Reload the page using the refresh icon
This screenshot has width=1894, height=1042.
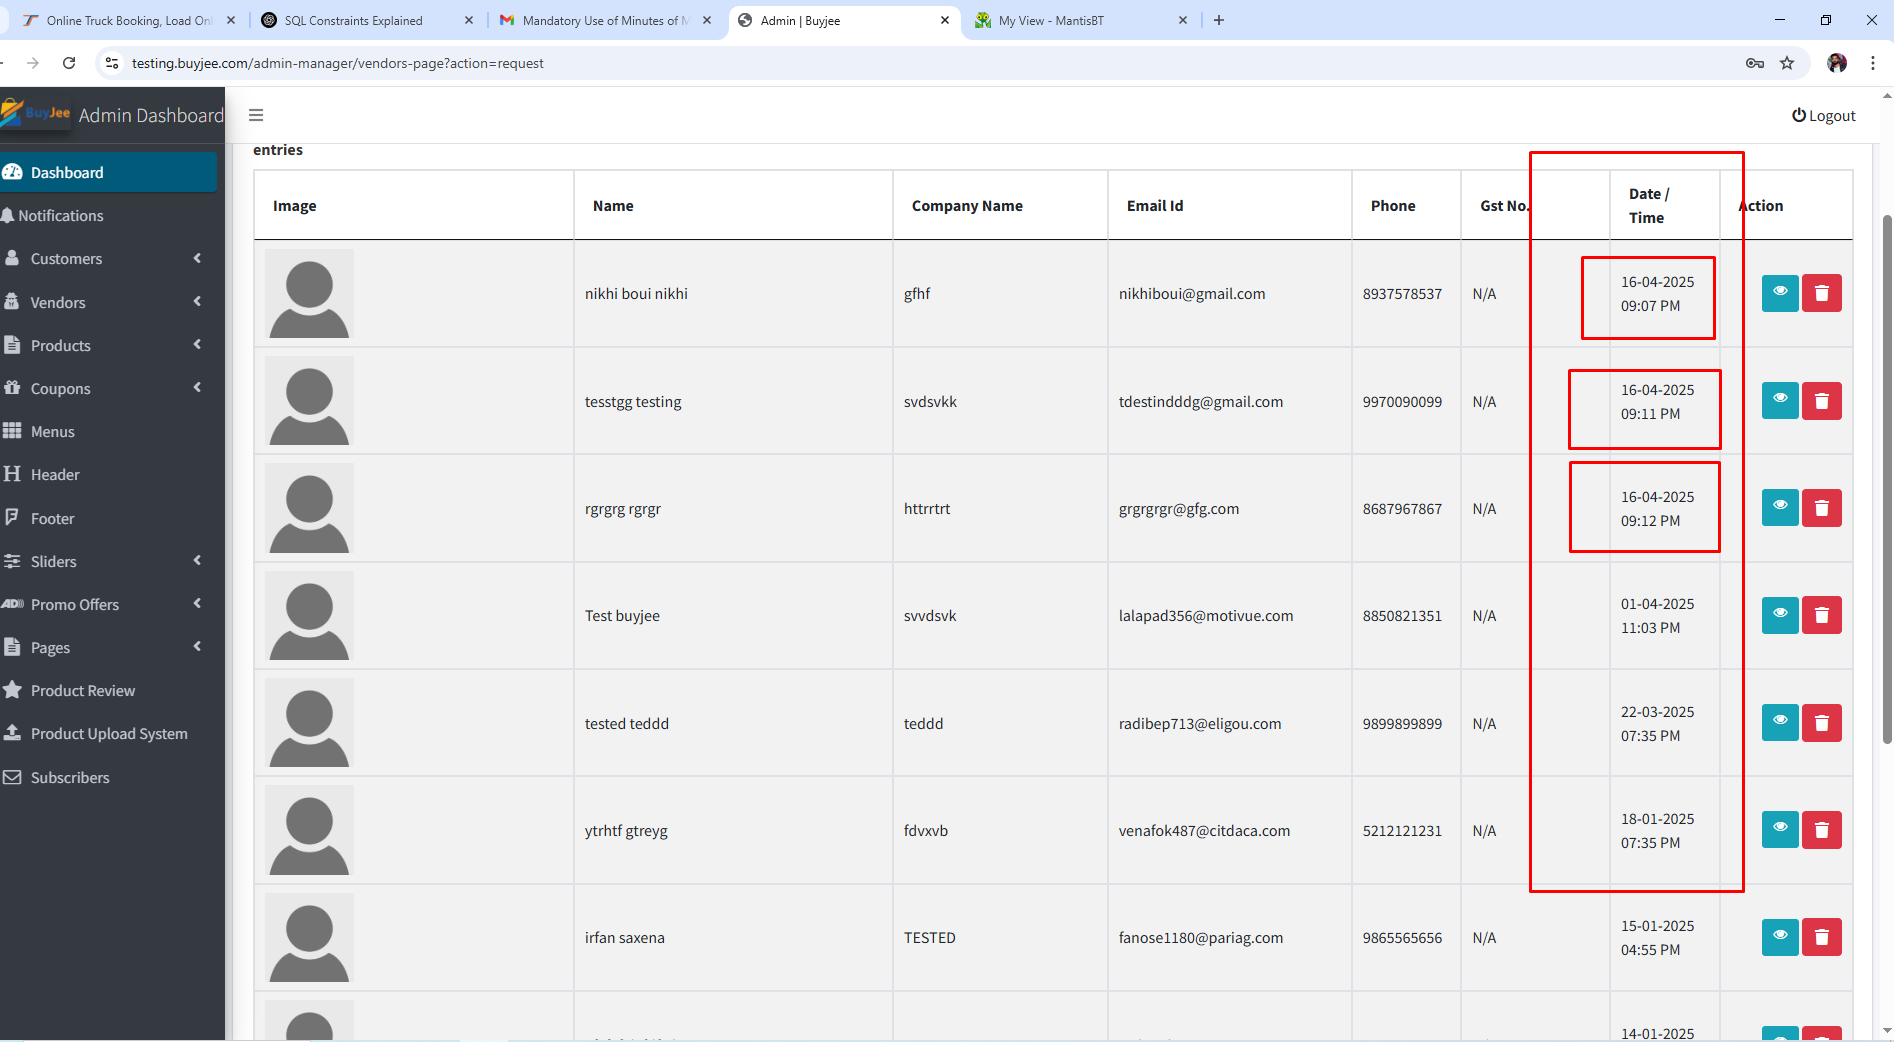pos(69,63)
